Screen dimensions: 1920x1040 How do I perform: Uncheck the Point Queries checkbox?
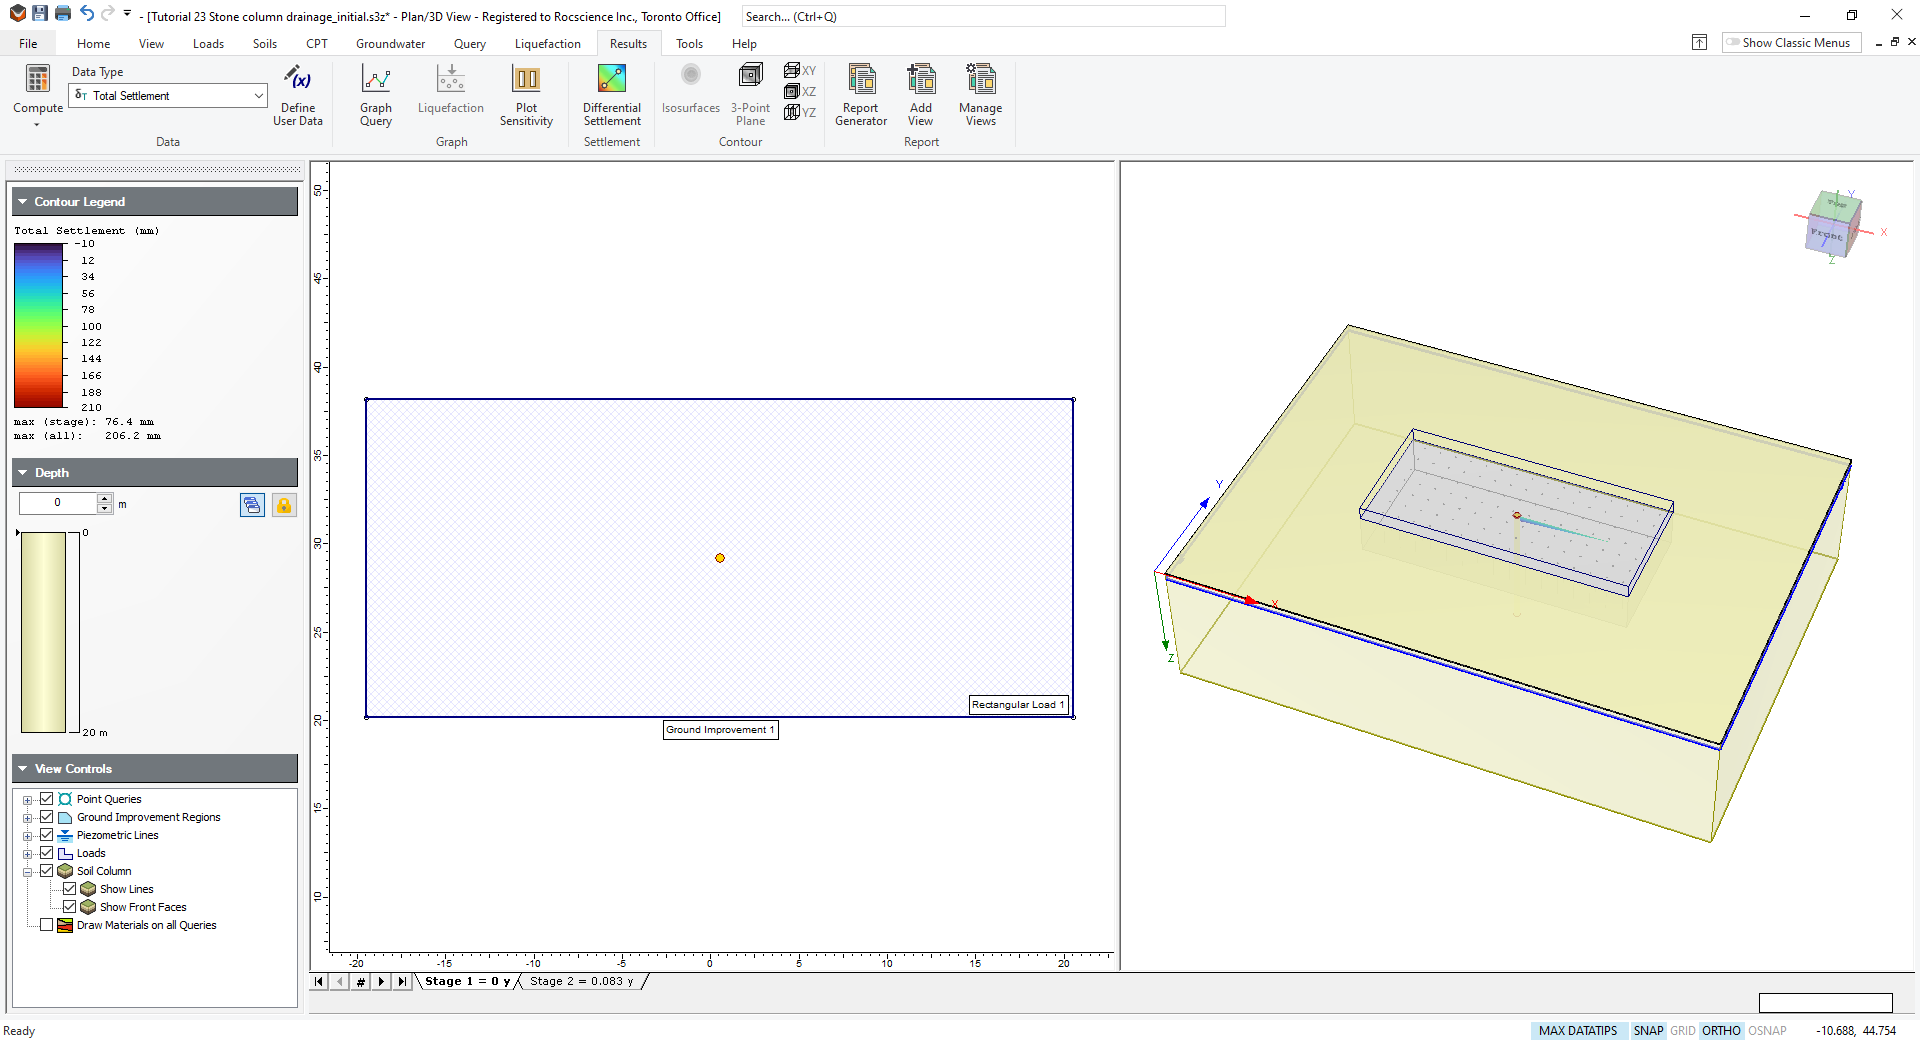47,799
